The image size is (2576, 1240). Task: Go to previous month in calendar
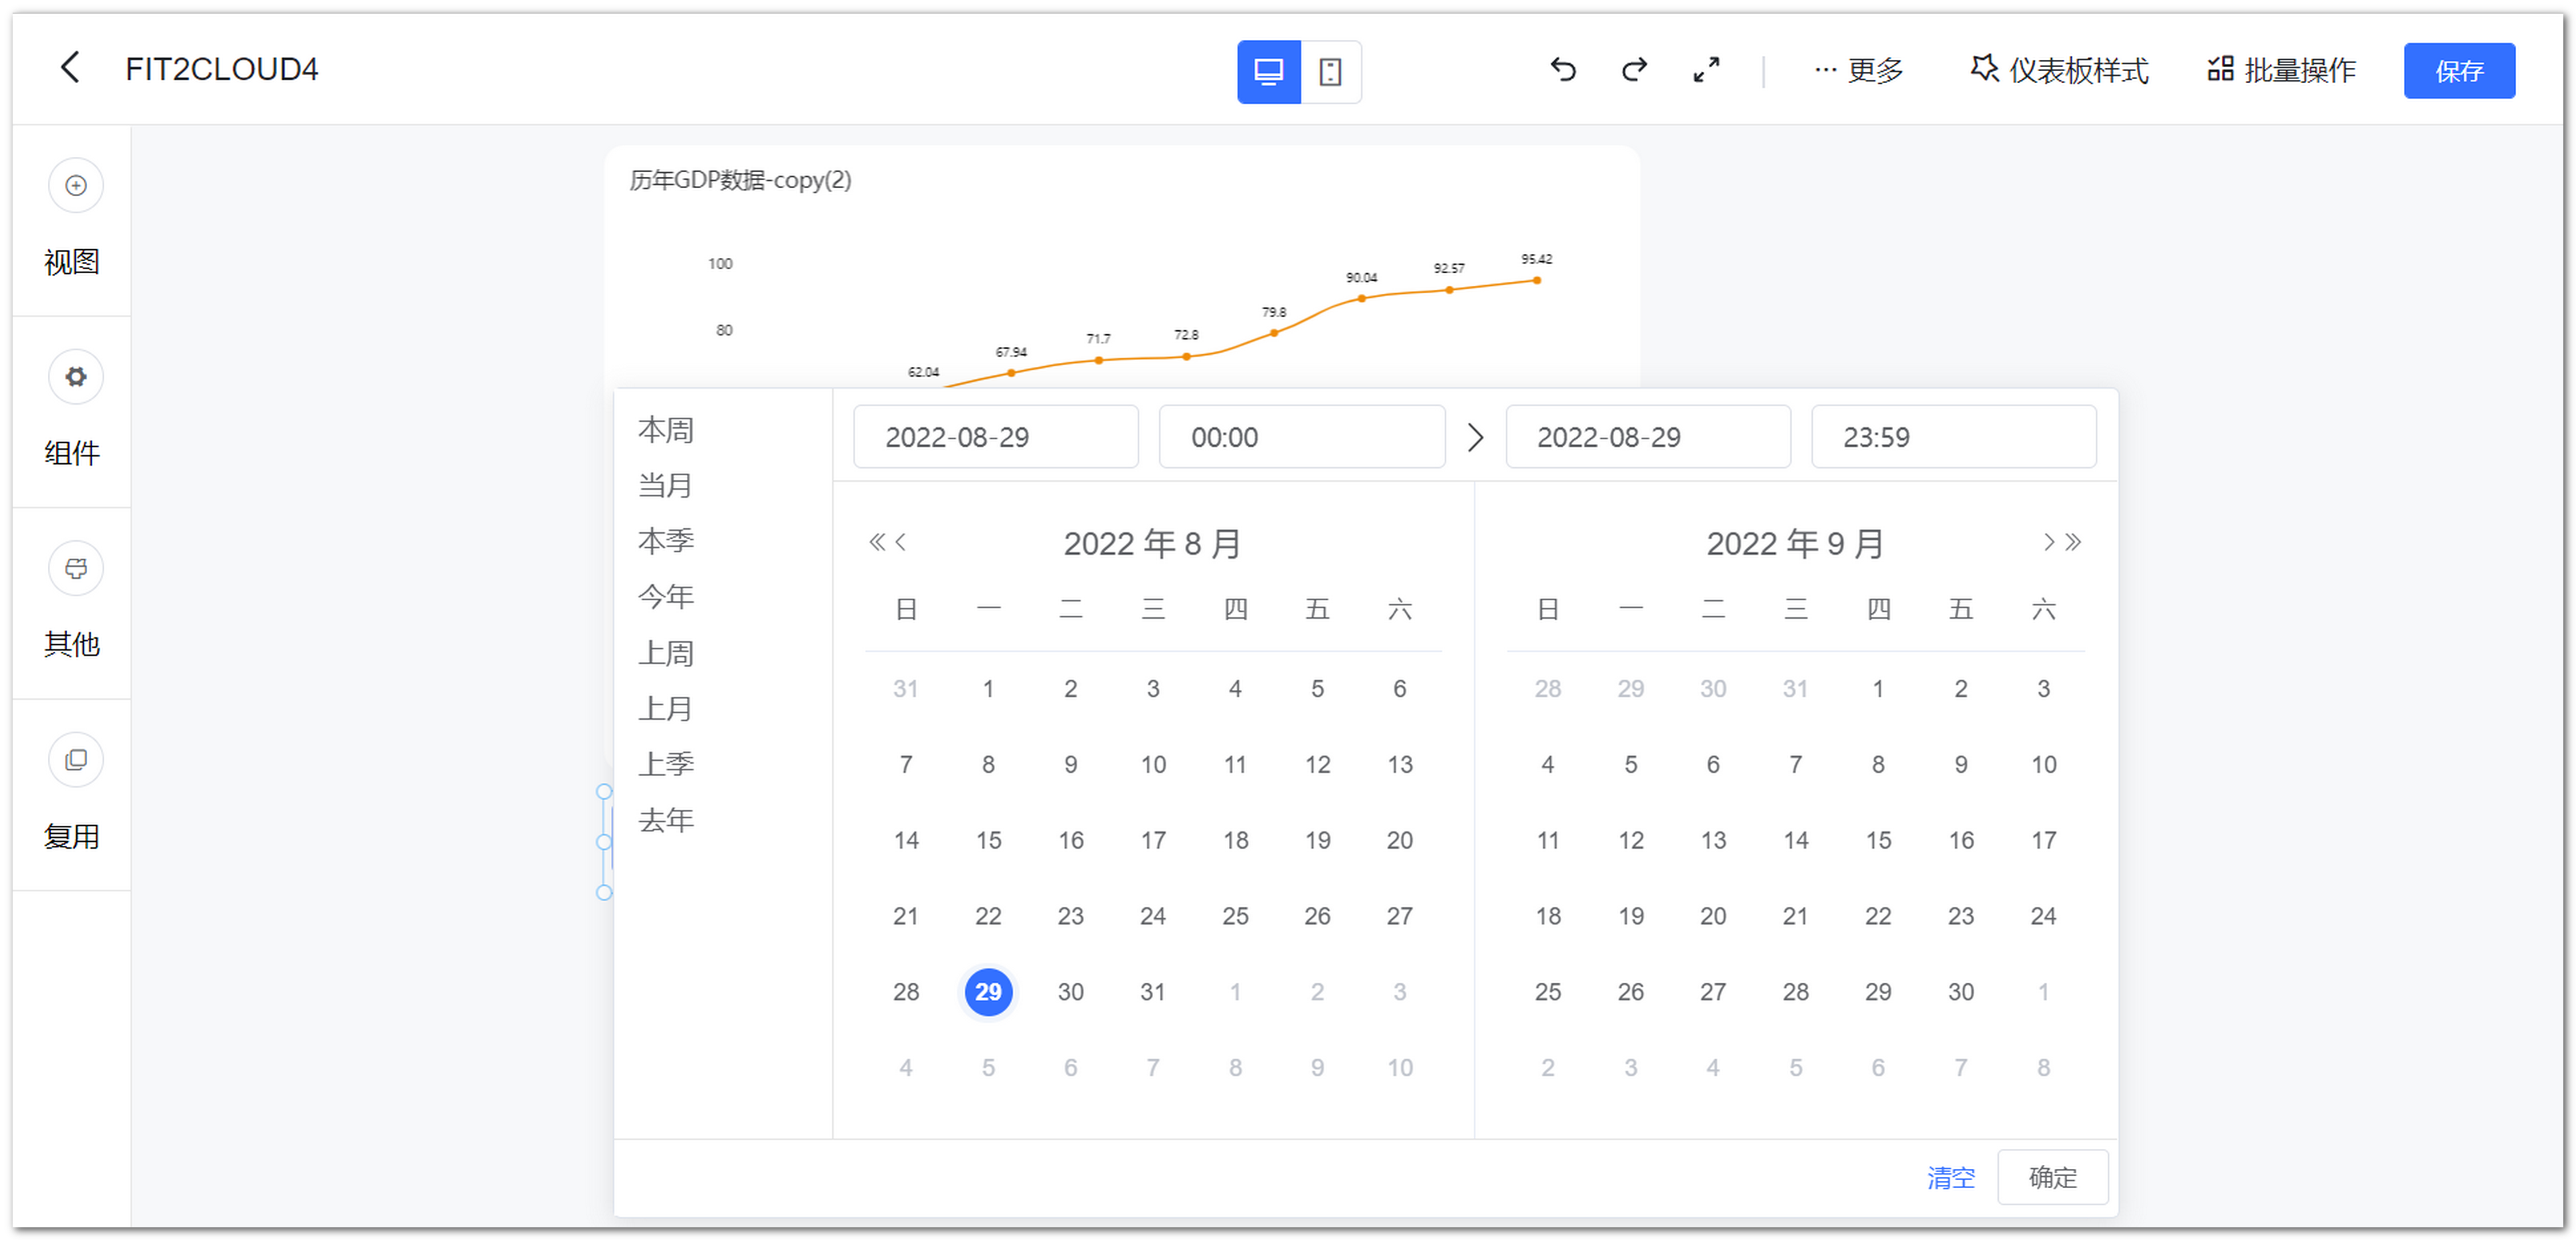(900, 542)
